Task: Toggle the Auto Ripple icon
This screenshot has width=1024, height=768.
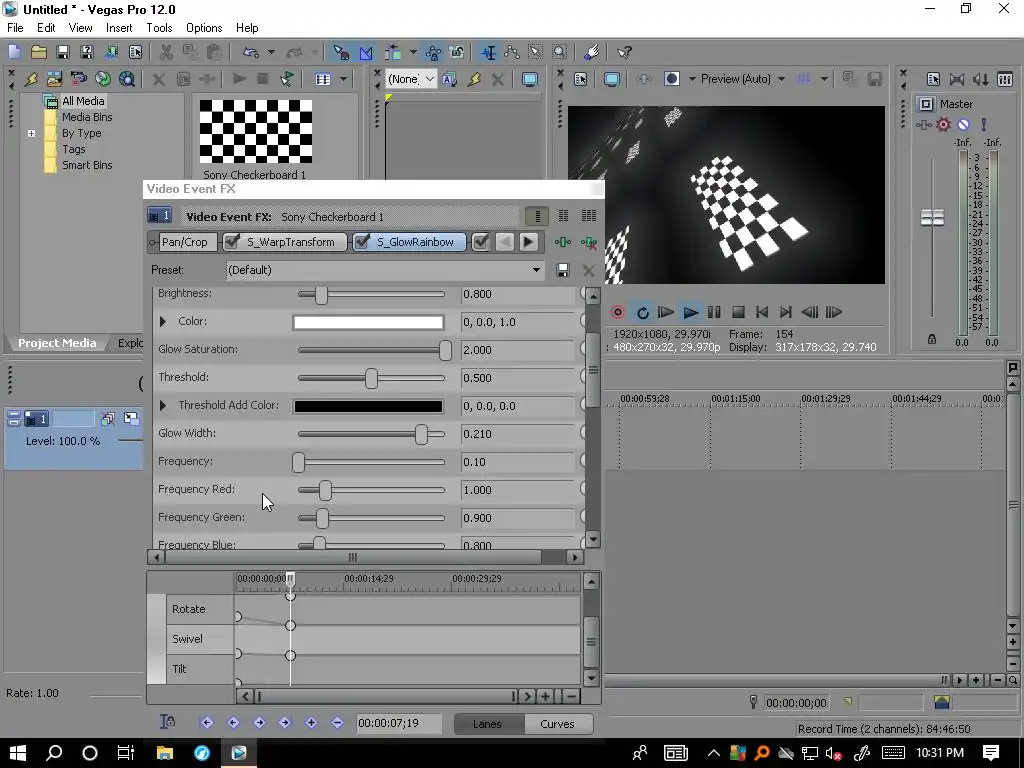Action: pyautogui.click(x=392, y=52)
